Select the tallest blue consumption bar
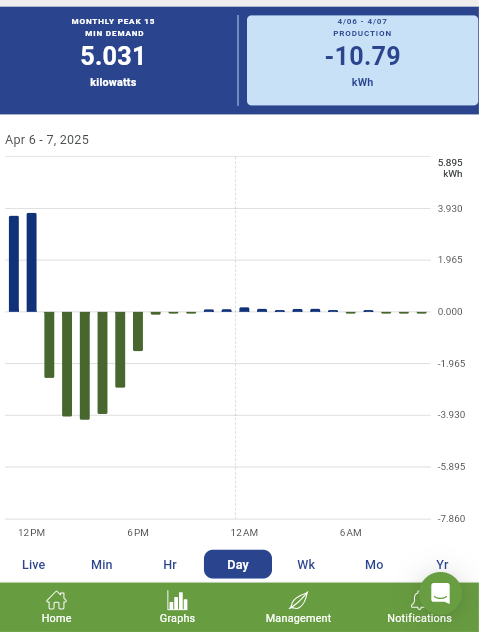This screenshot has width=479, height=632. [x=31, y=262]
